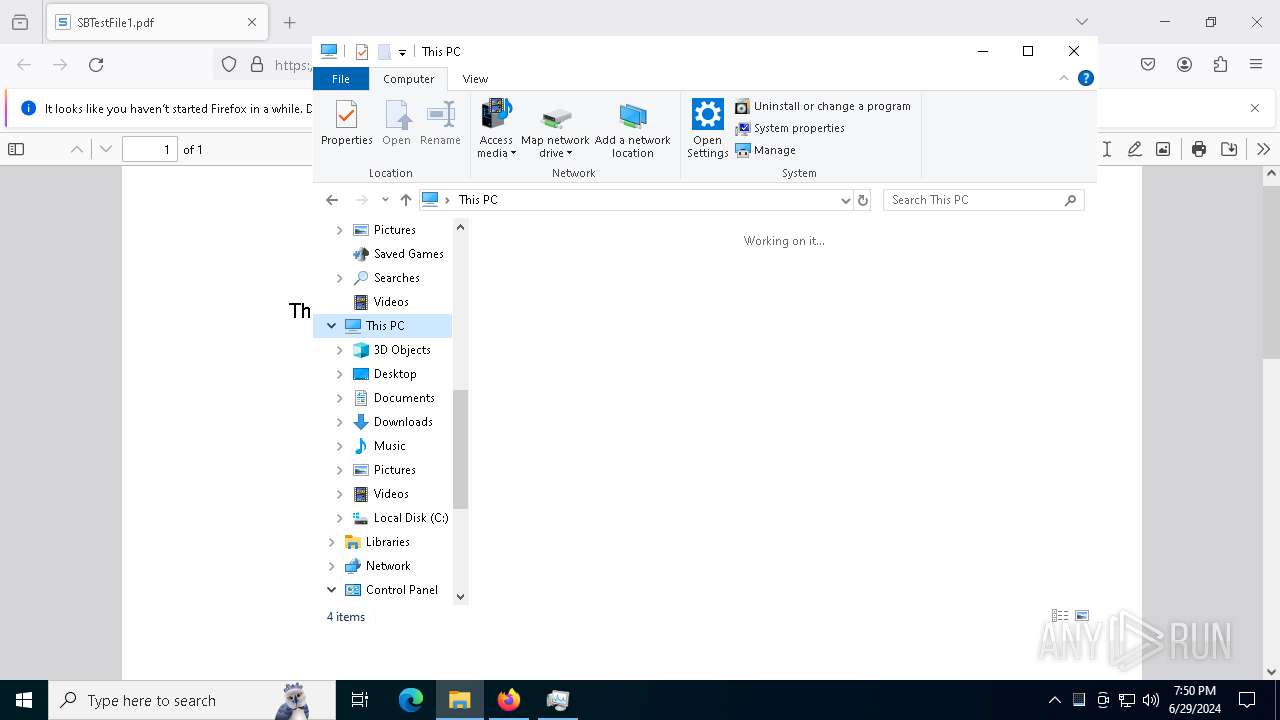The image size is (1280, 720).
Task: Collapse the Explorer ribbon with chevron
Action: (x=1064, y=78)
